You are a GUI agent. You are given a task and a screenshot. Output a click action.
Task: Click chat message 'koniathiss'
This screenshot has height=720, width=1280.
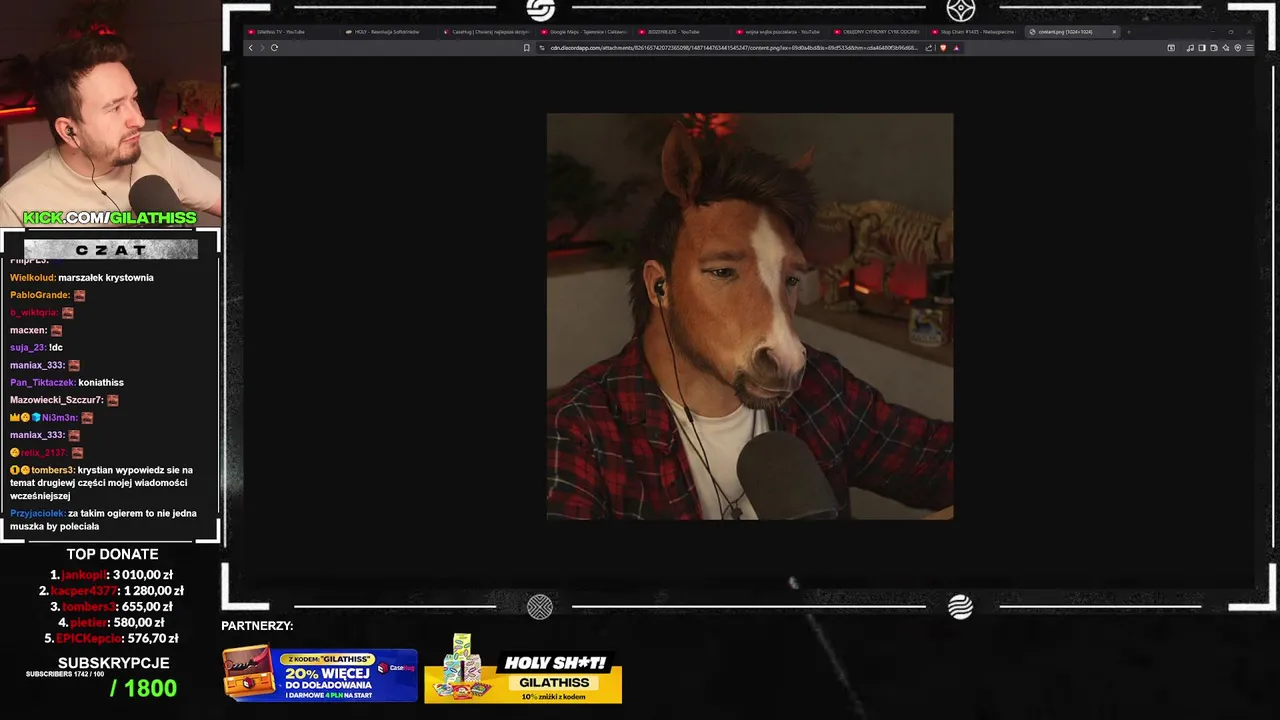click(101, 382)
